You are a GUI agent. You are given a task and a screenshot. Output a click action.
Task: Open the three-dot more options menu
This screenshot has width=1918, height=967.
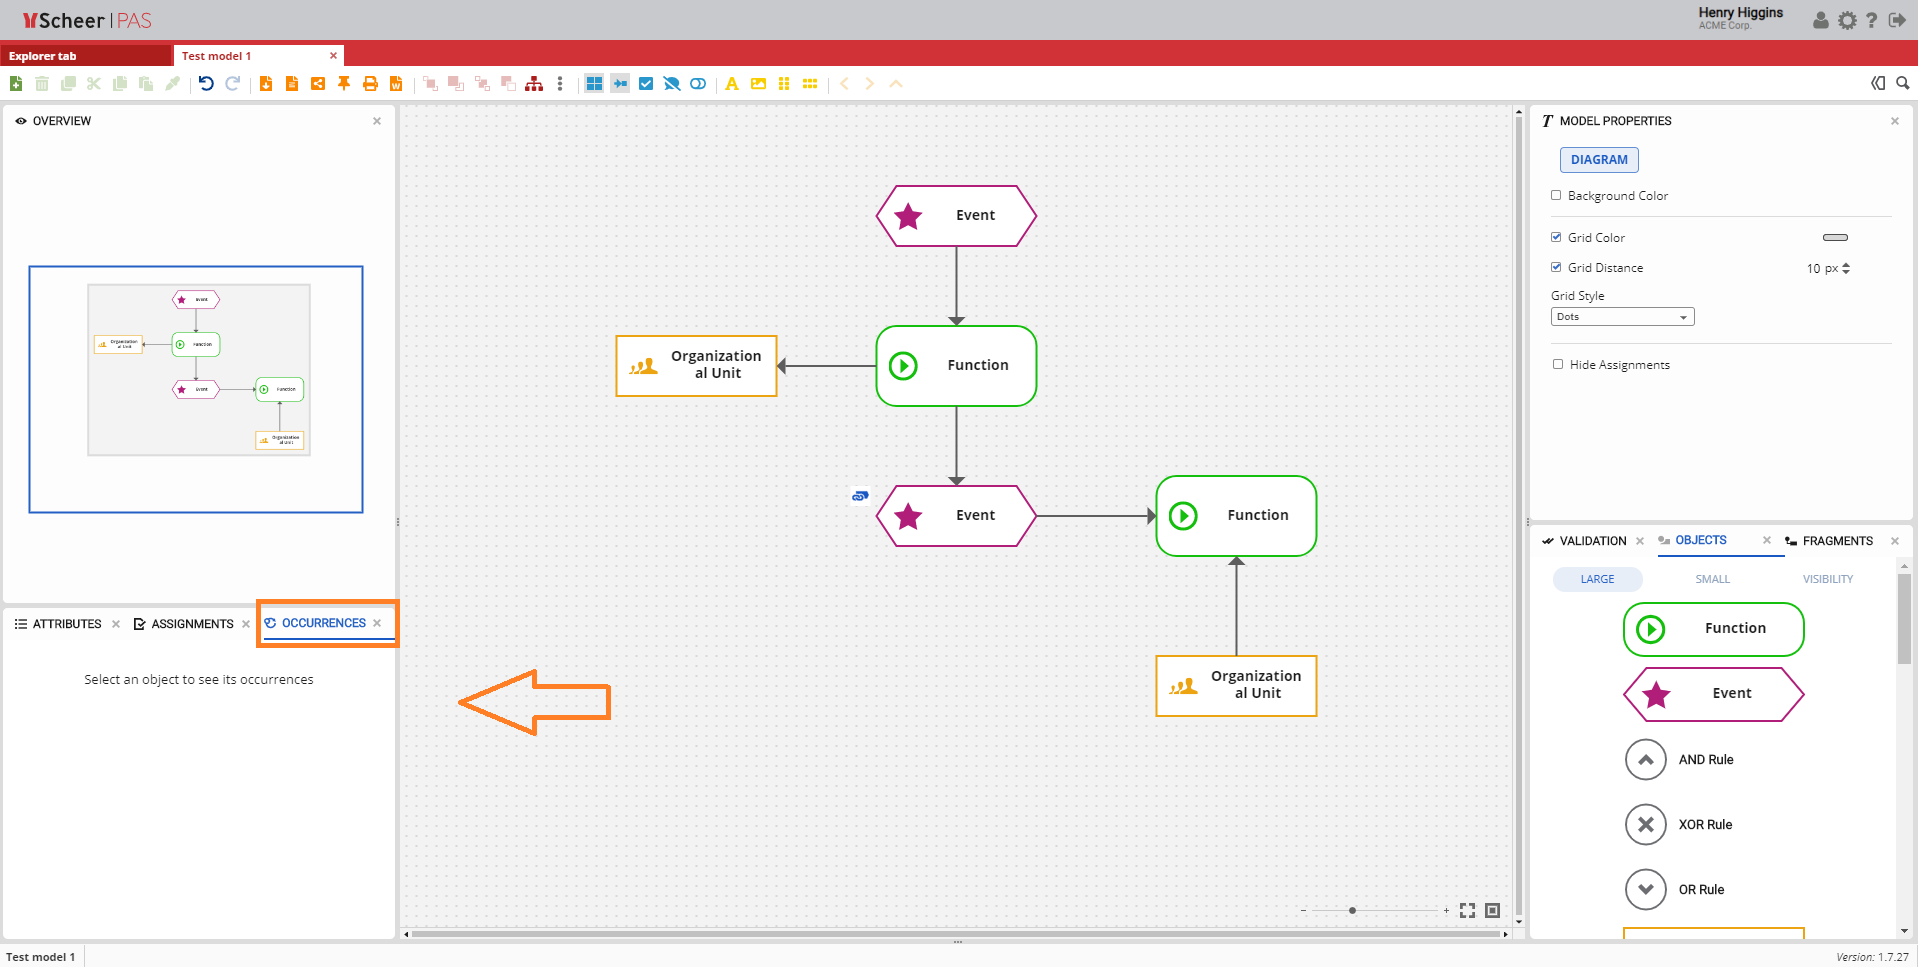point(560,84)
